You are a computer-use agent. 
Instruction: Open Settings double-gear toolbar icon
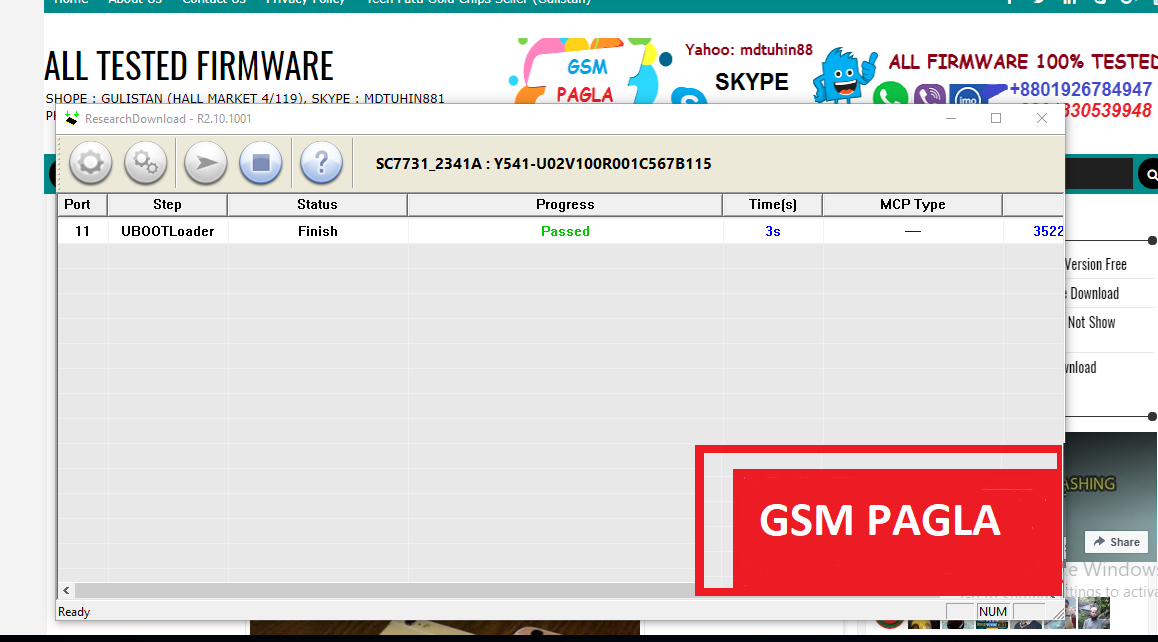pos(145,163)
